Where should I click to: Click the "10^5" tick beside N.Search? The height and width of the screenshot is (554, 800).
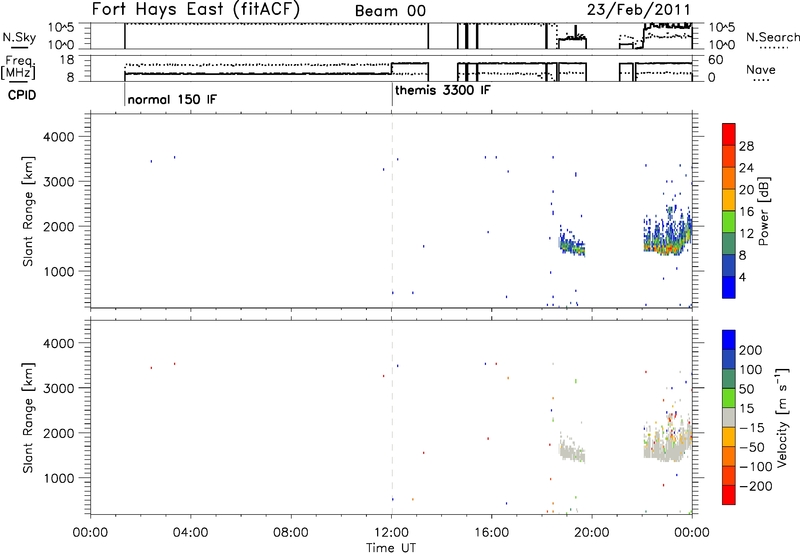[722, 28]
